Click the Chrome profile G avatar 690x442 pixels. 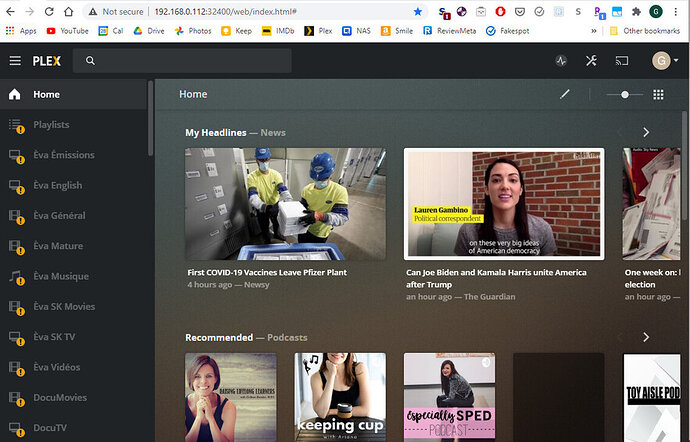pos(656,12)
